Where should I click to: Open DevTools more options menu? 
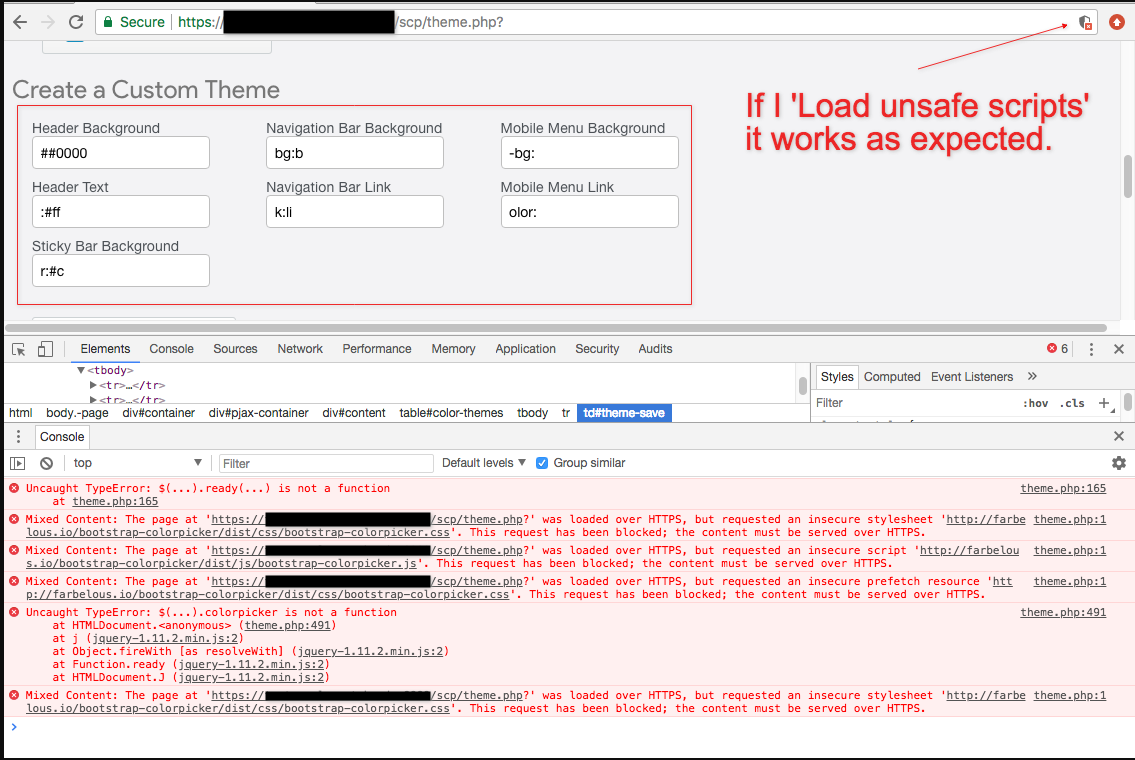pos(1091,349)
